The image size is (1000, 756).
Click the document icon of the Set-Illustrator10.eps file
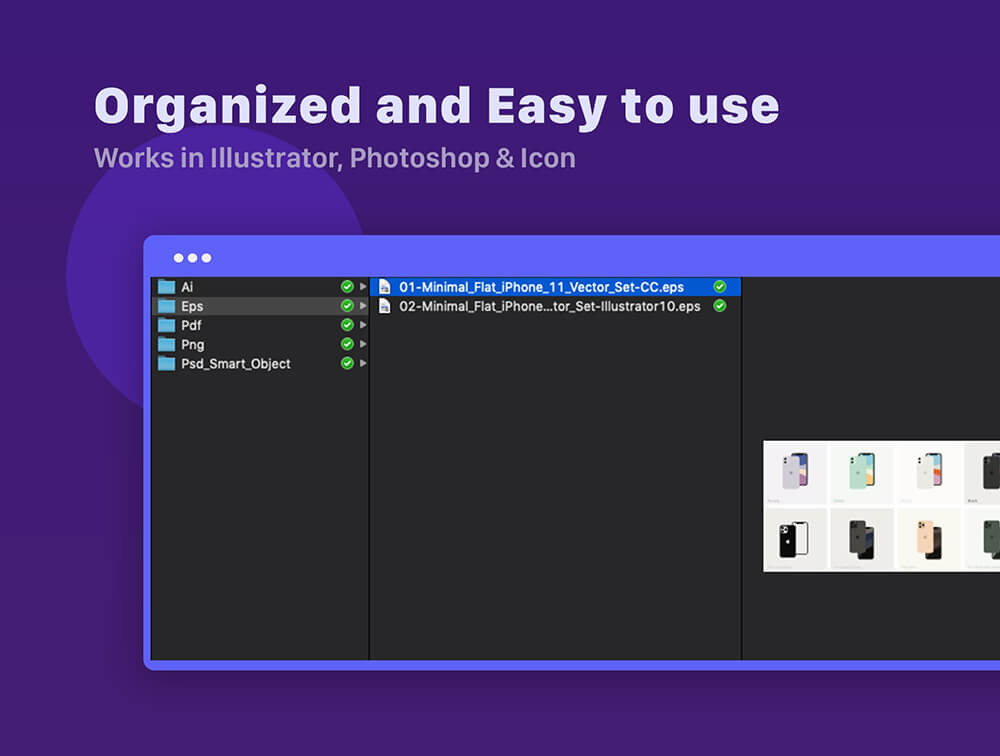click(x=385, y=306)
